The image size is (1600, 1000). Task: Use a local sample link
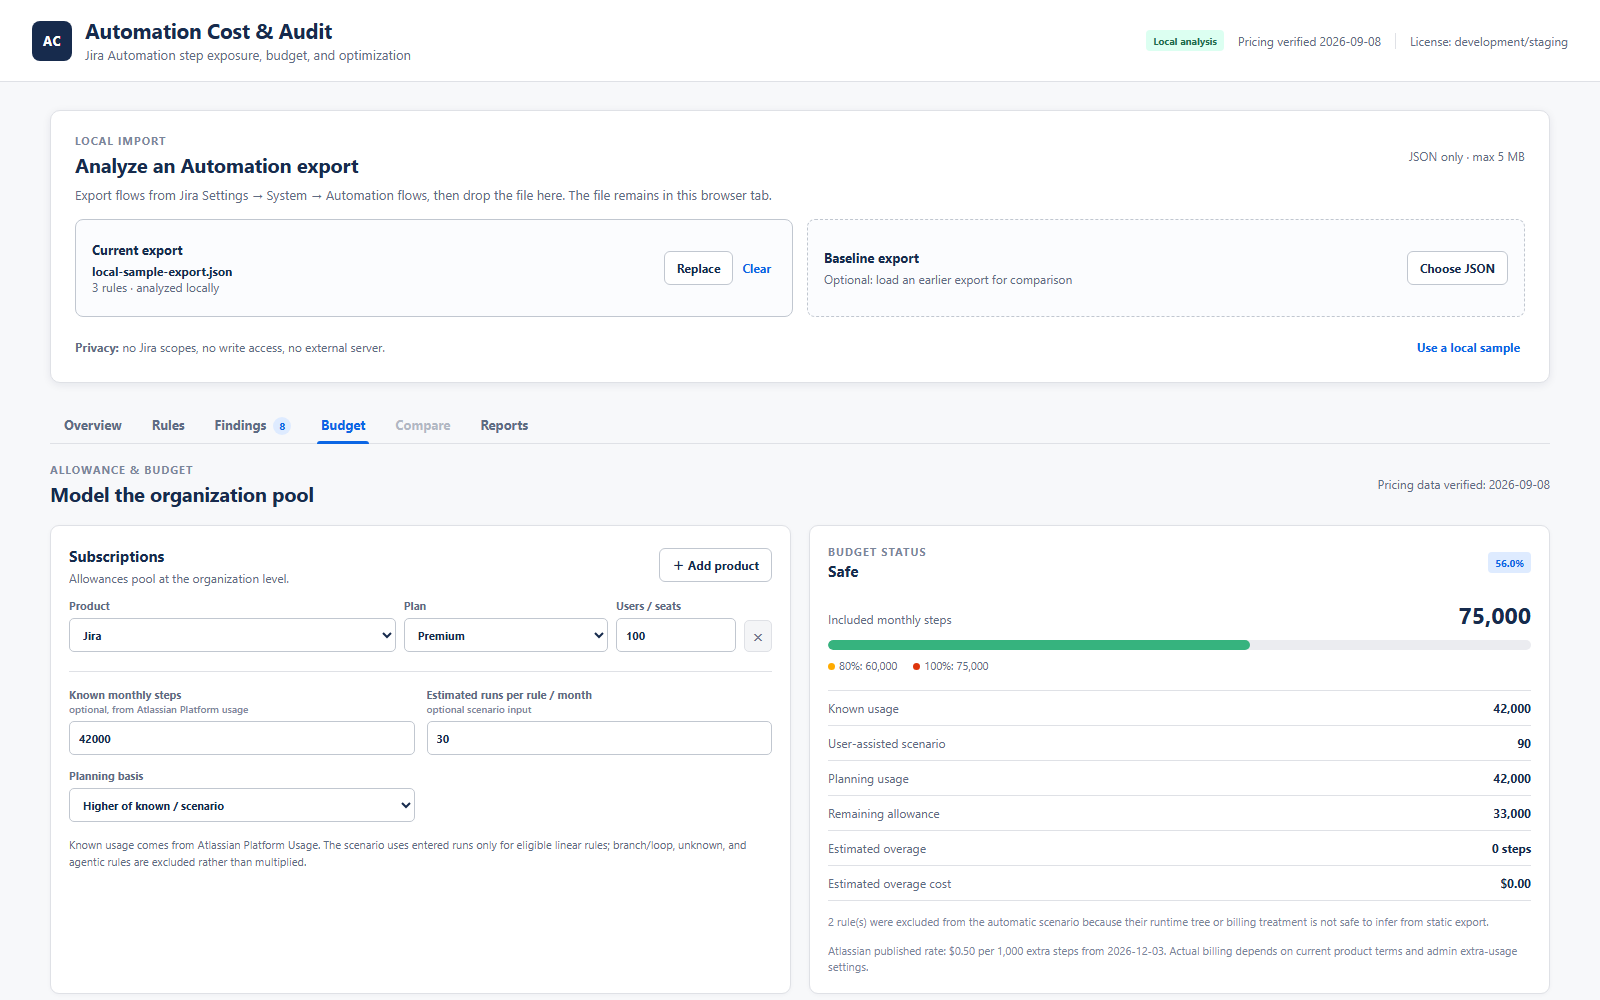click(x=1468, y=348)
